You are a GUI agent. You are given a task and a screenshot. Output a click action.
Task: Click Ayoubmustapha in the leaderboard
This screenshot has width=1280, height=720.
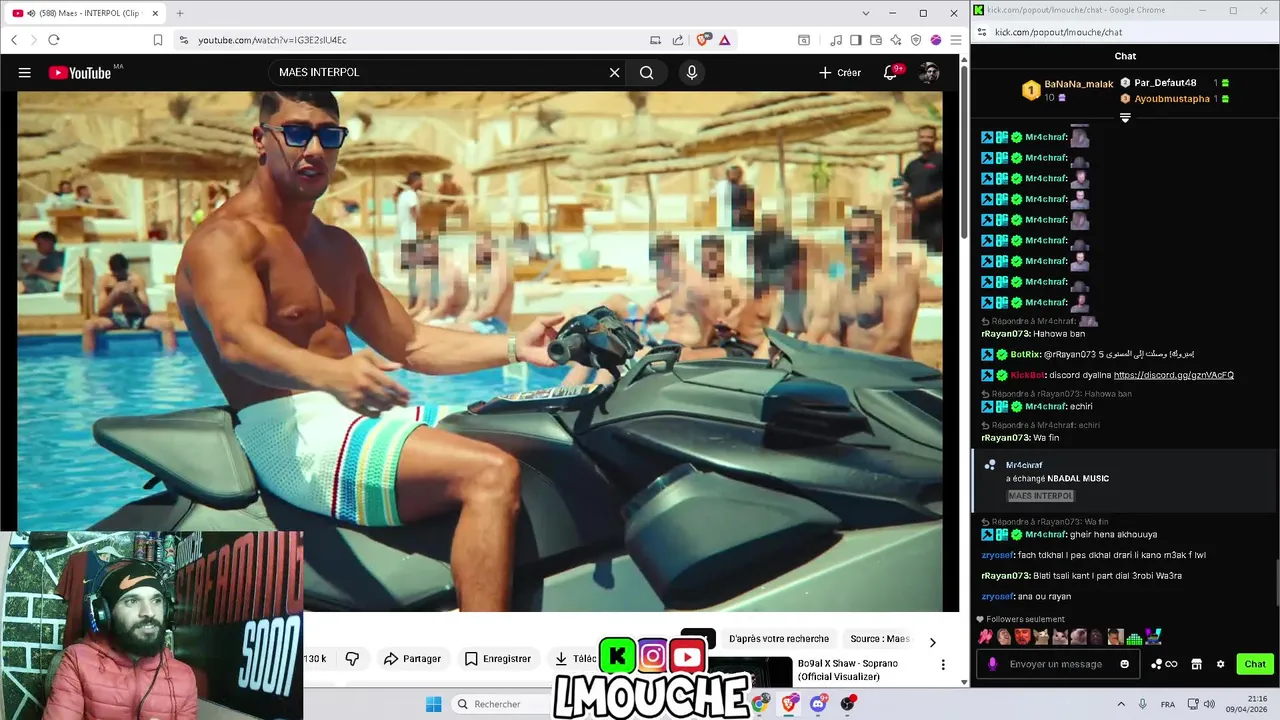point(1172,99)
